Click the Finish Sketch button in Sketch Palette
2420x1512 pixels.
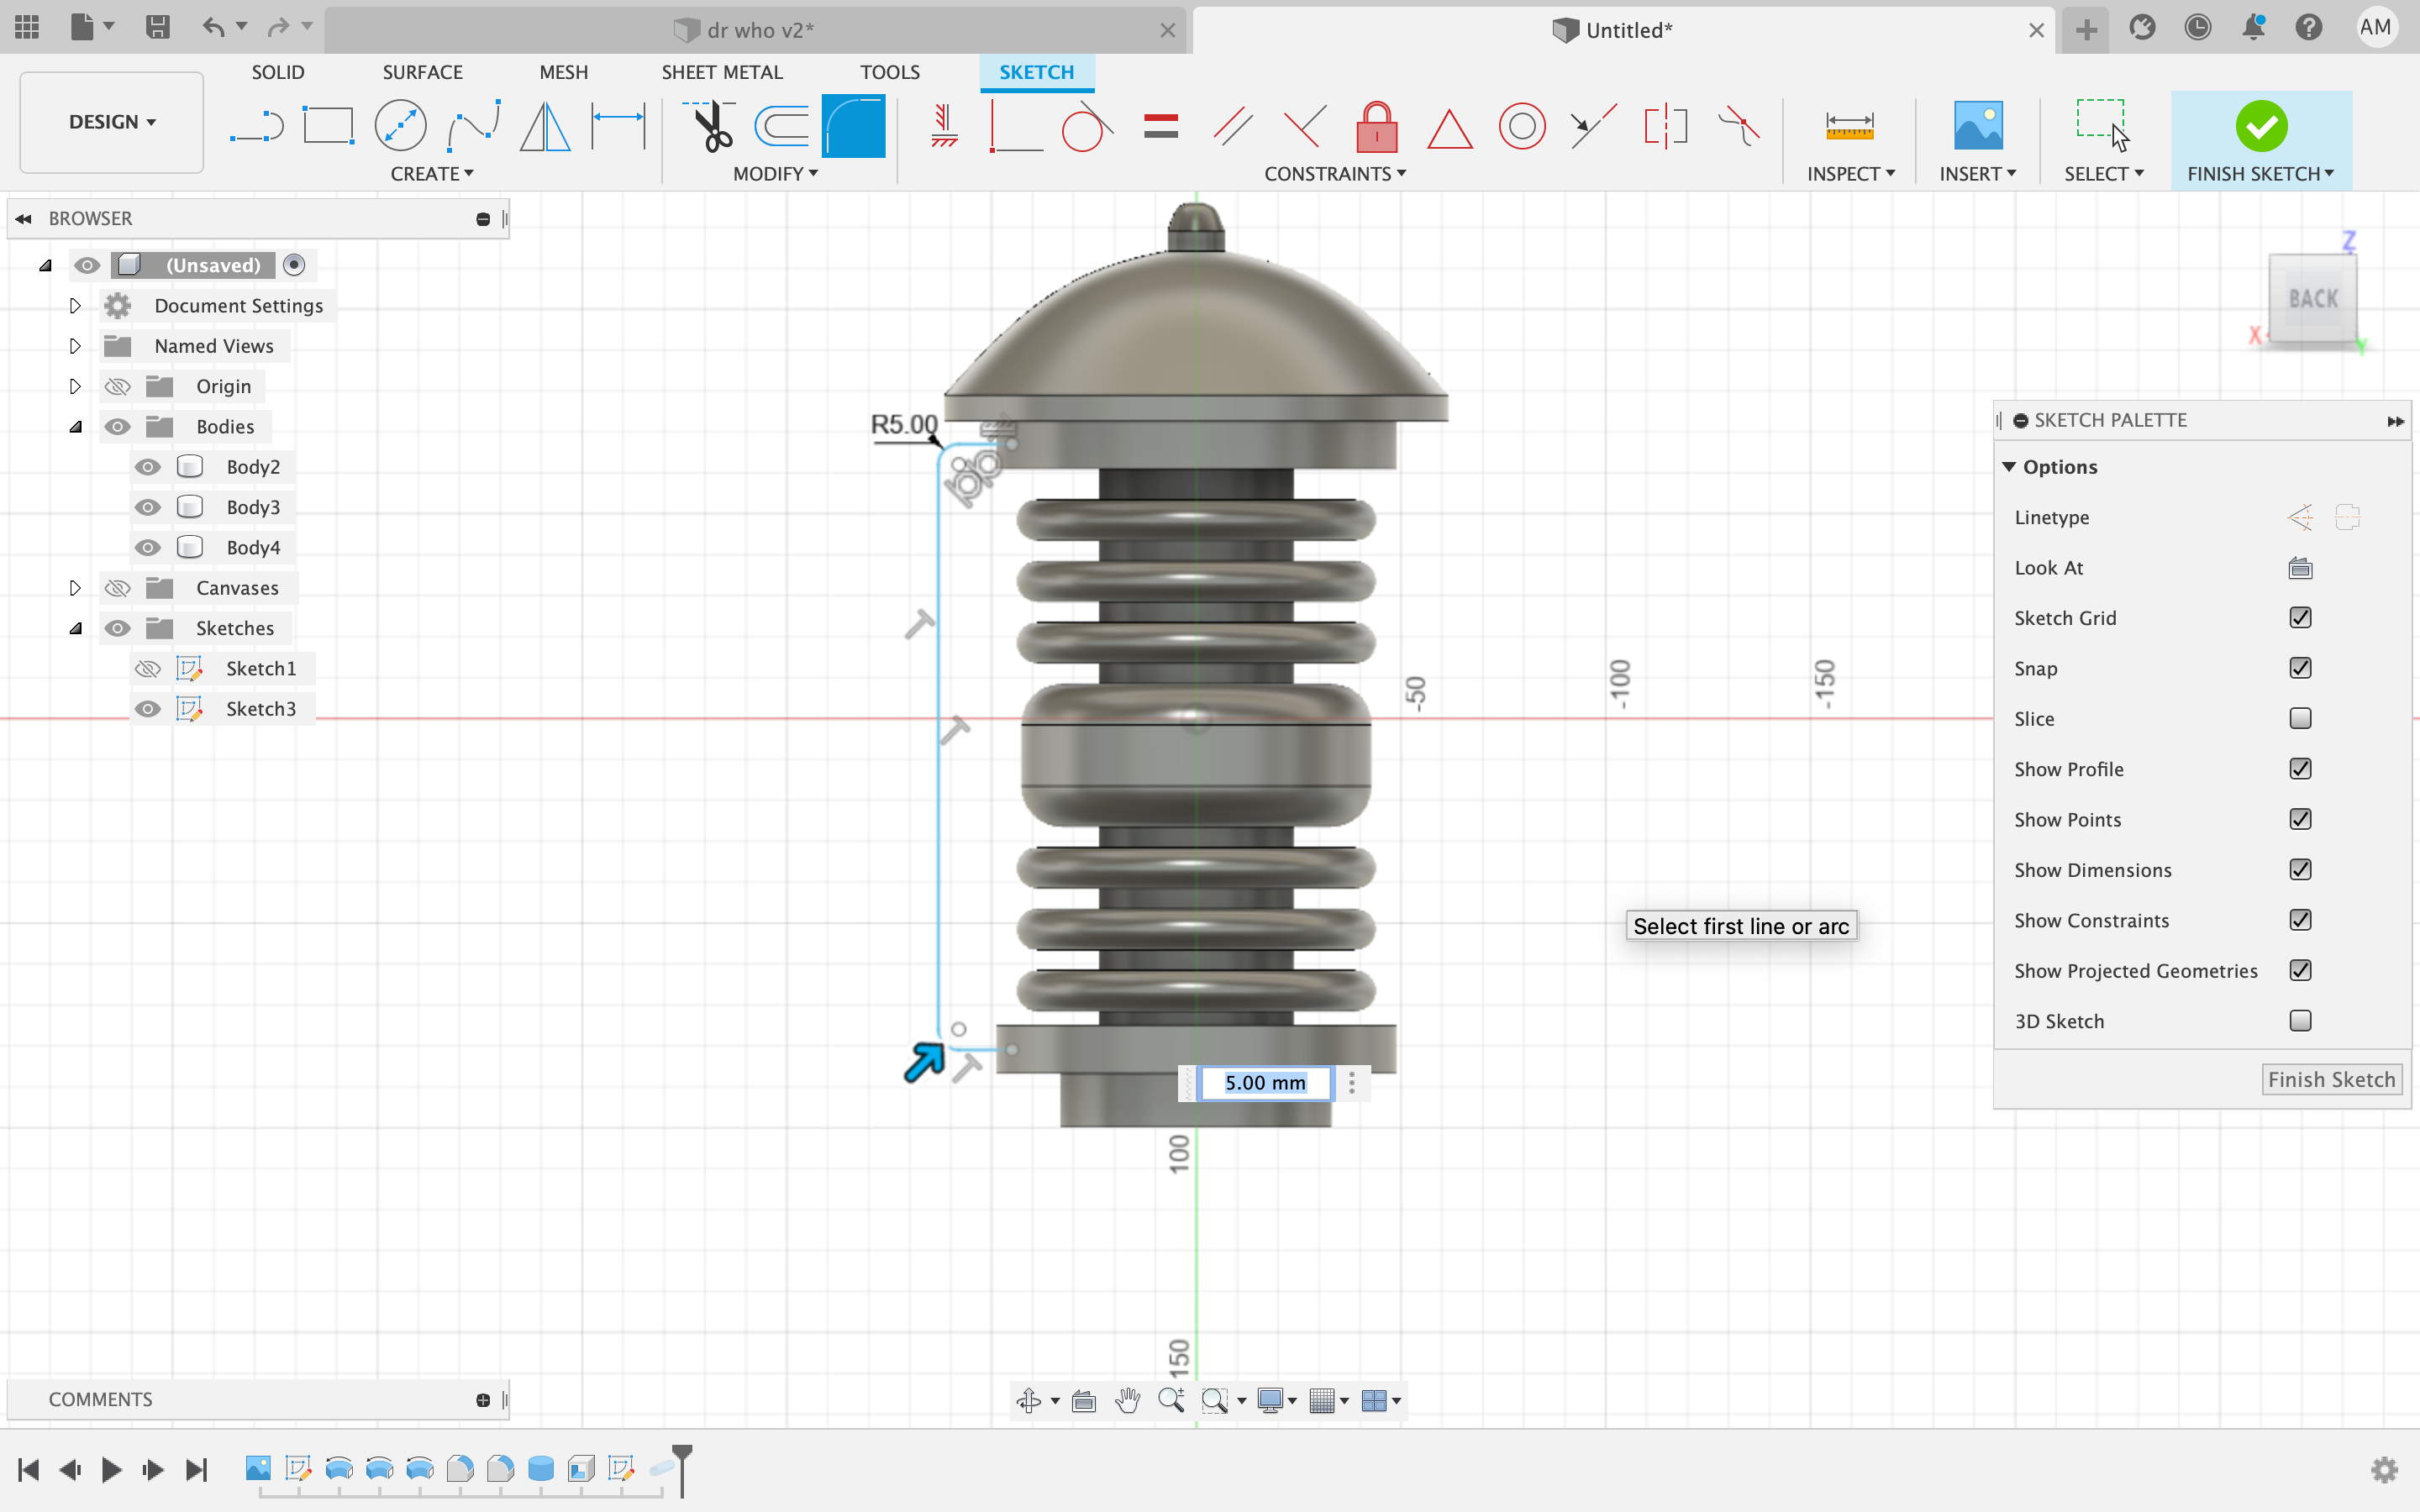click(2331, 1079)
